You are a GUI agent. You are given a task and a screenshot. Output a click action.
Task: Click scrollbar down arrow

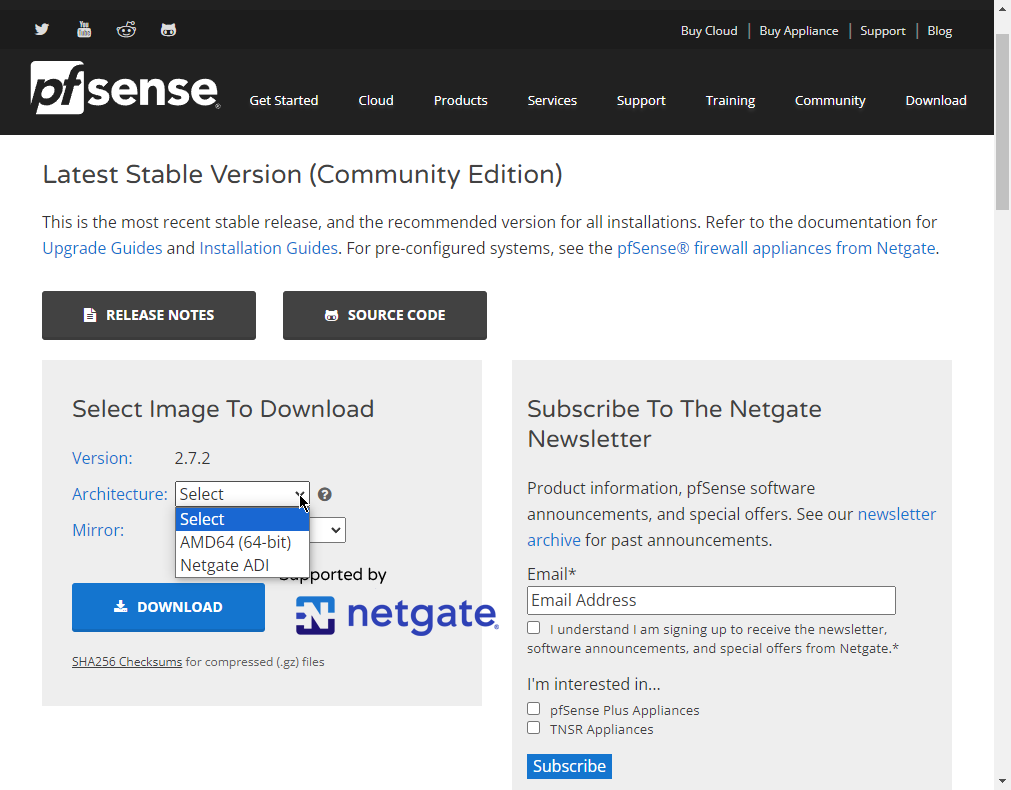click(1002, 783)
